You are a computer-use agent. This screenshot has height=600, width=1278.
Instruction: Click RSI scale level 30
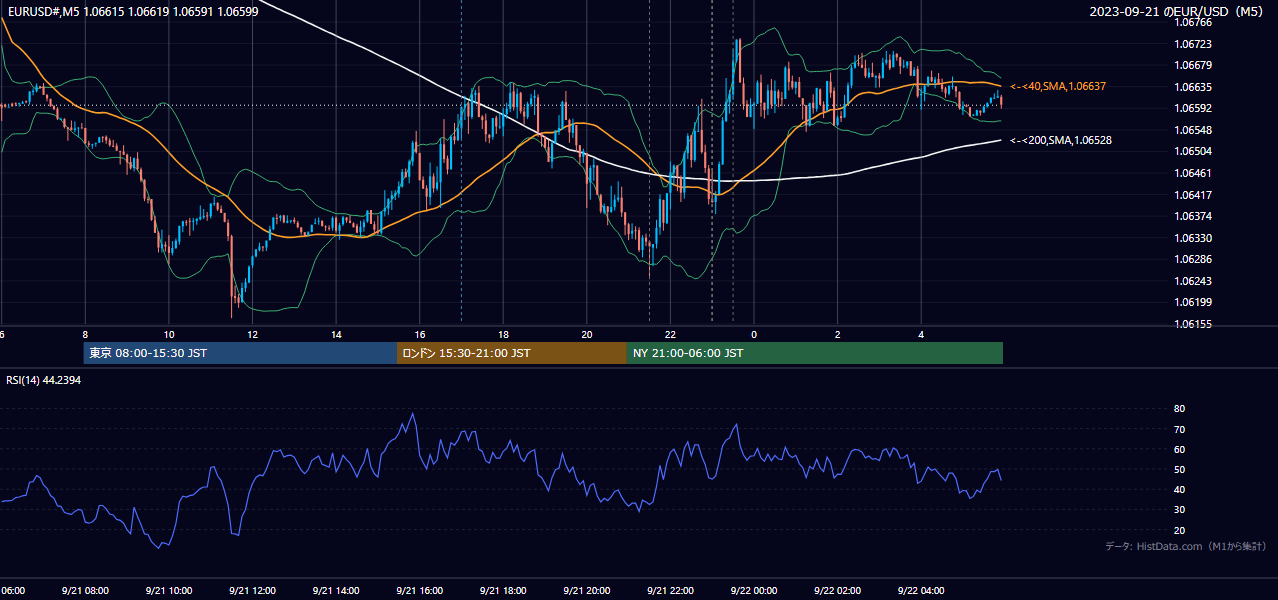tap(1179, 510)
